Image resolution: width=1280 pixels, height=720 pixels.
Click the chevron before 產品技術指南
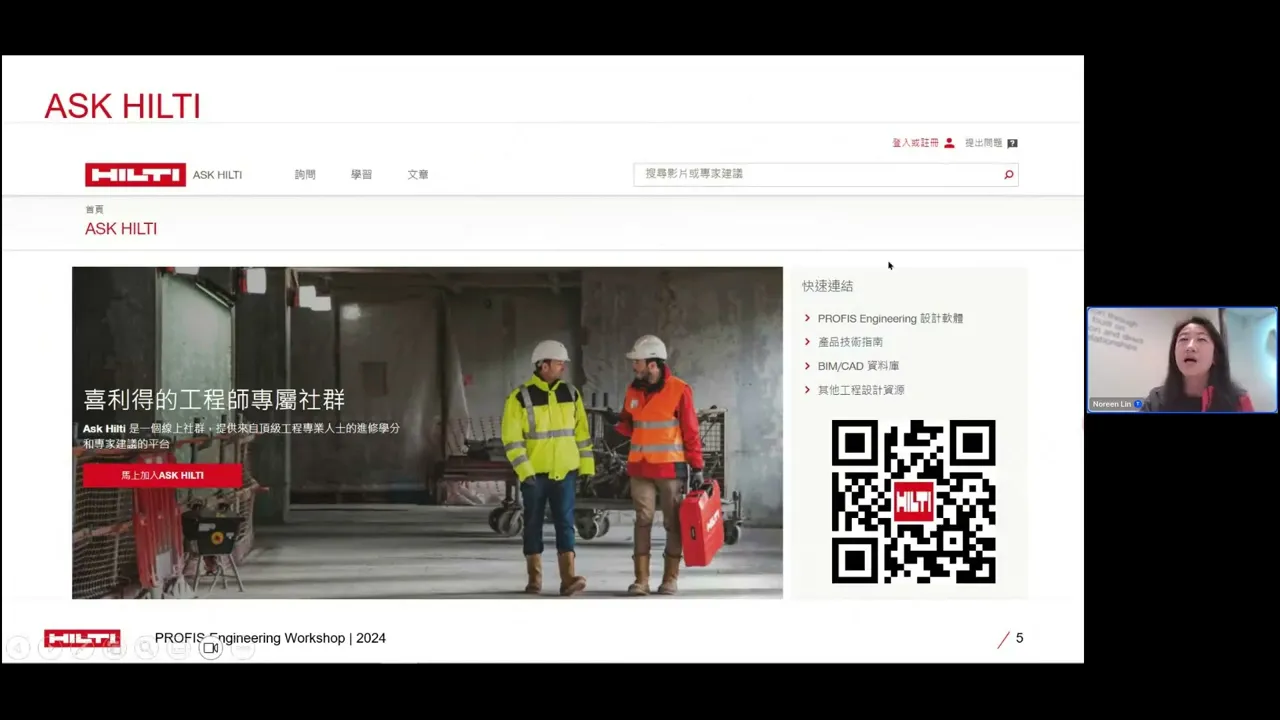point(807,342)
